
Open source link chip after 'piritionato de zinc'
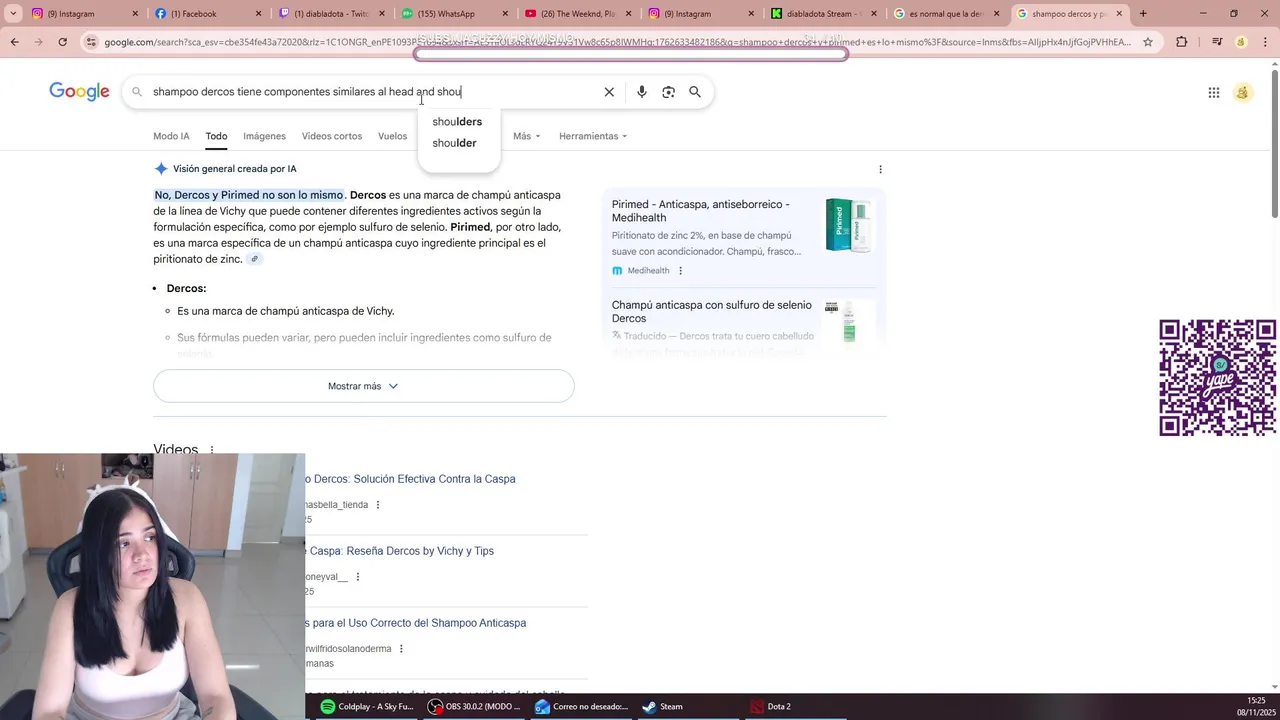coord(254,259)
